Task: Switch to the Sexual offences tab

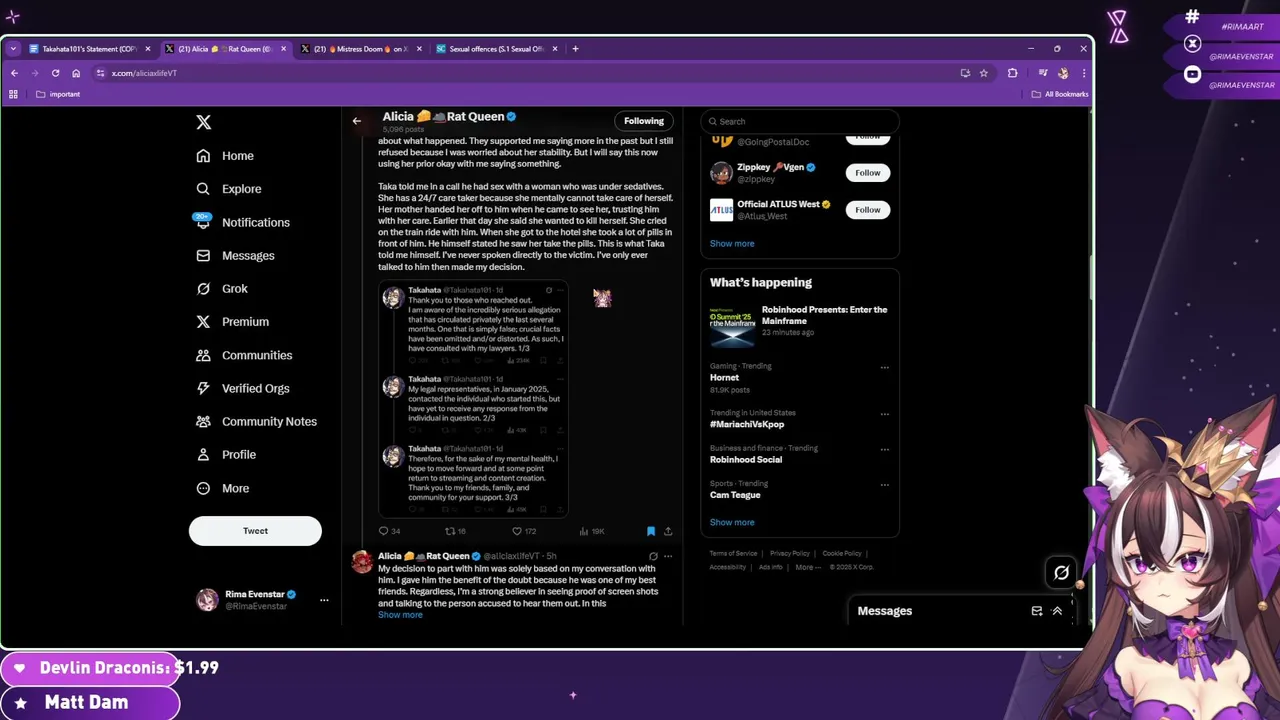Action: click(x=496, y=49)
